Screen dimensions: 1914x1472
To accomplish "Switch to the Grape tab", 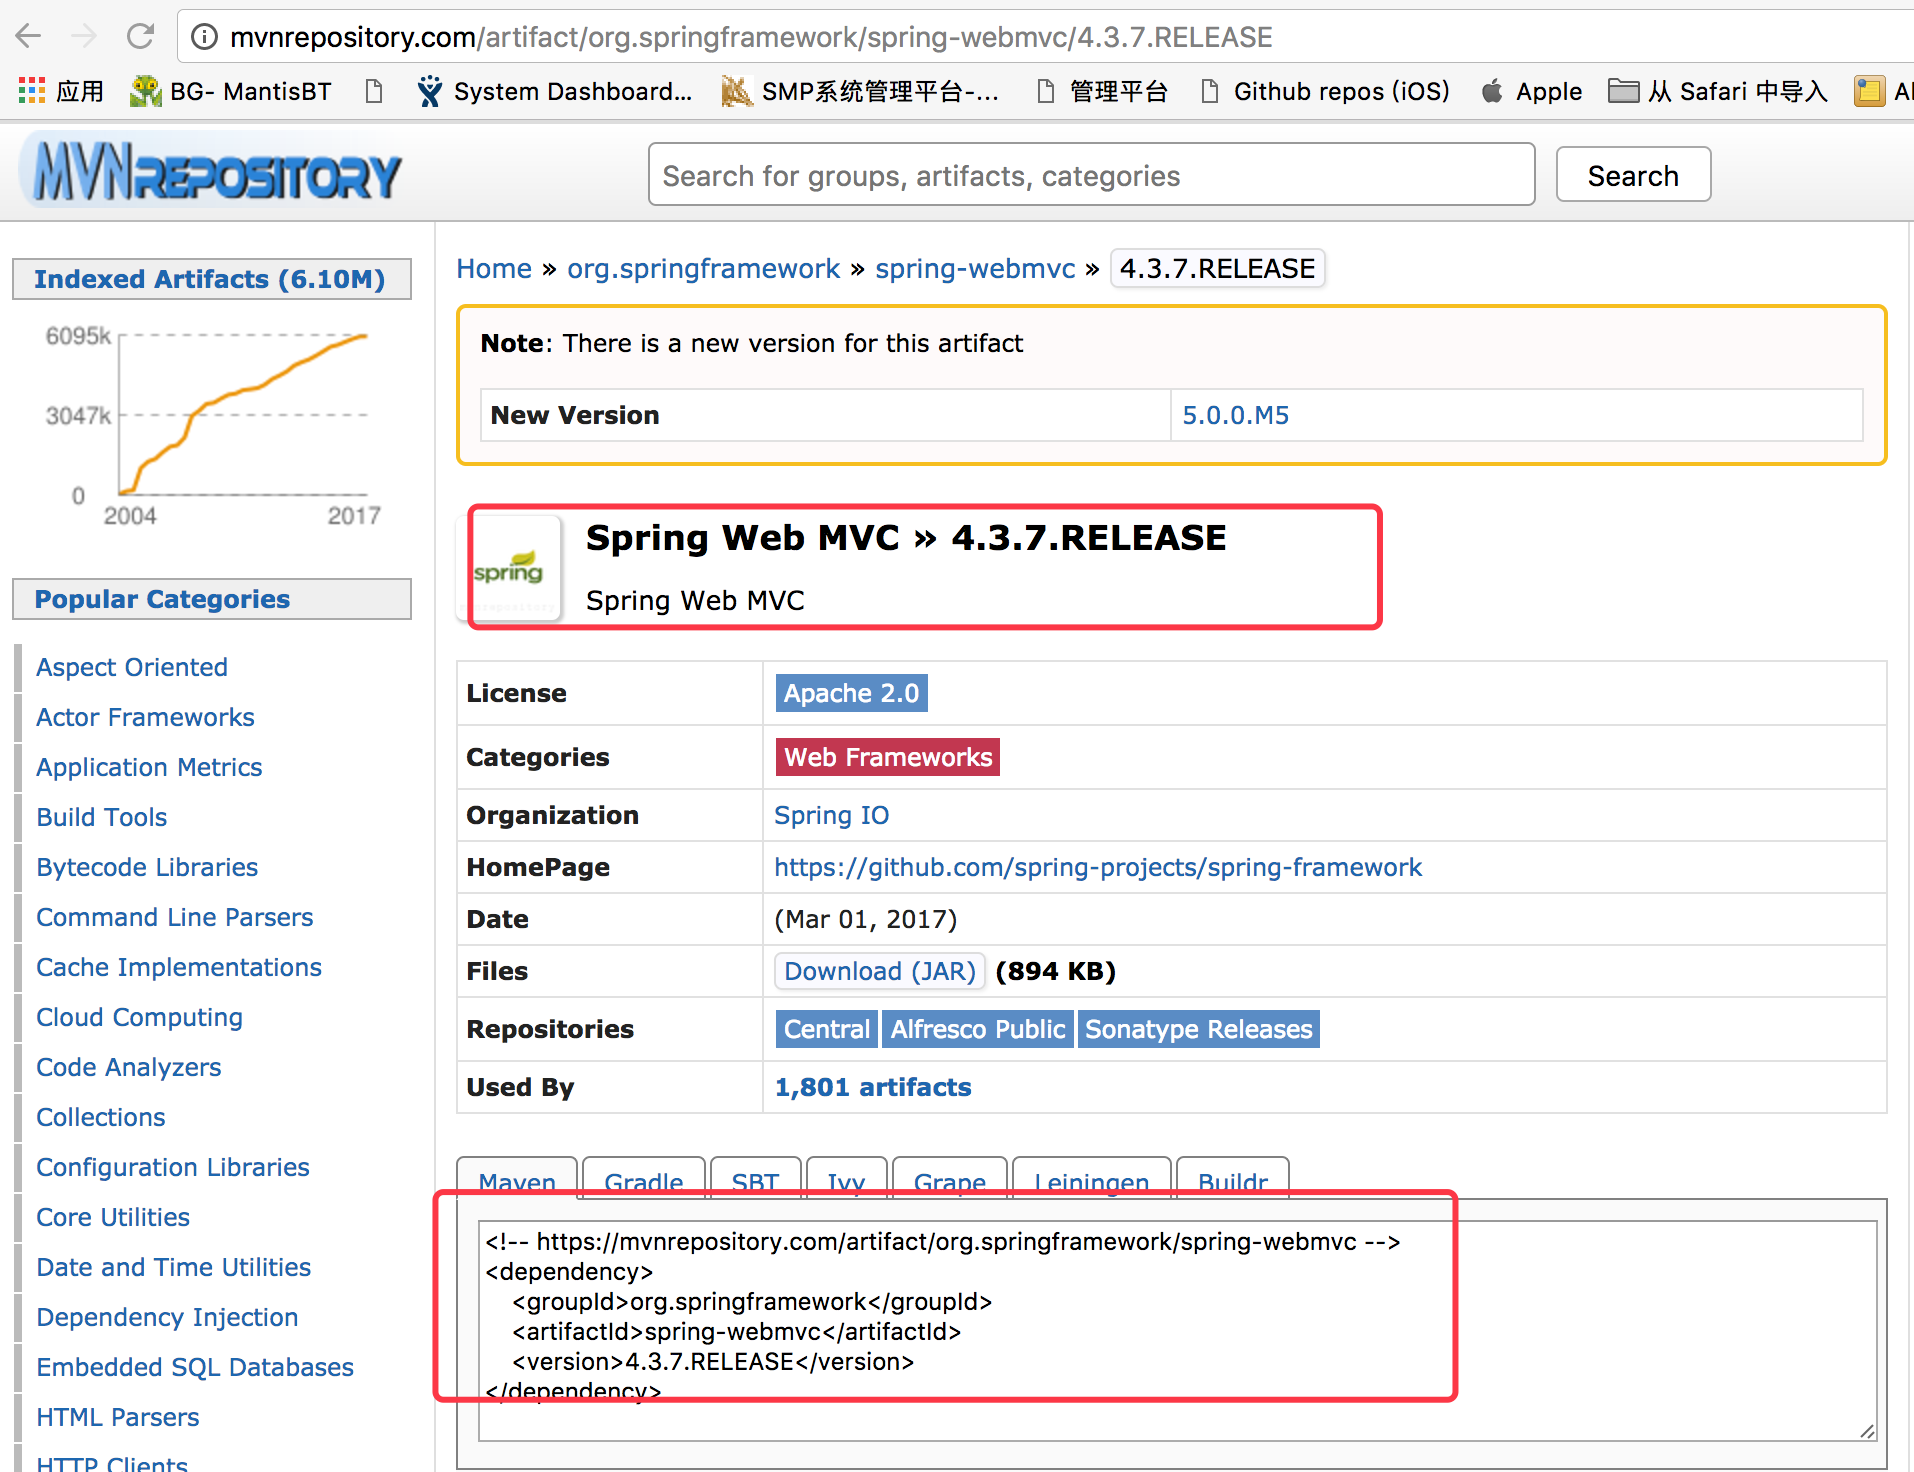I will point(950,1180).
